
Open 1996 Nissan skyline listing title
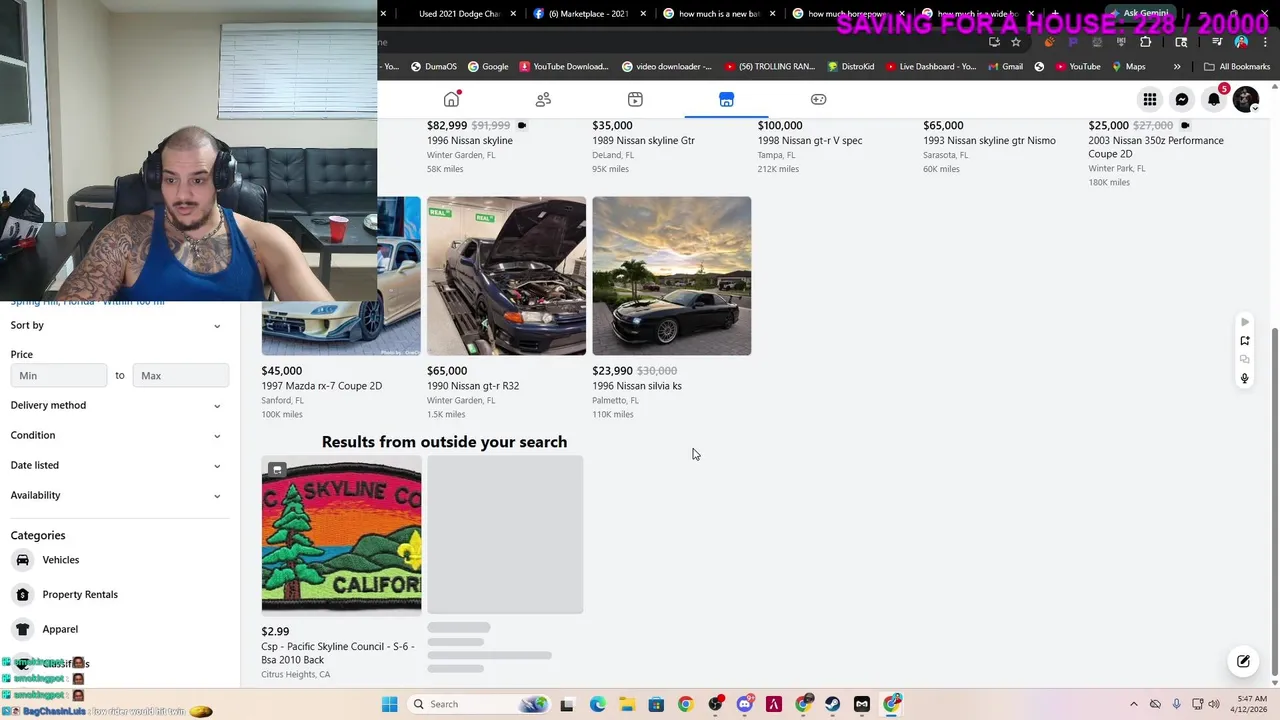point(470,141)
